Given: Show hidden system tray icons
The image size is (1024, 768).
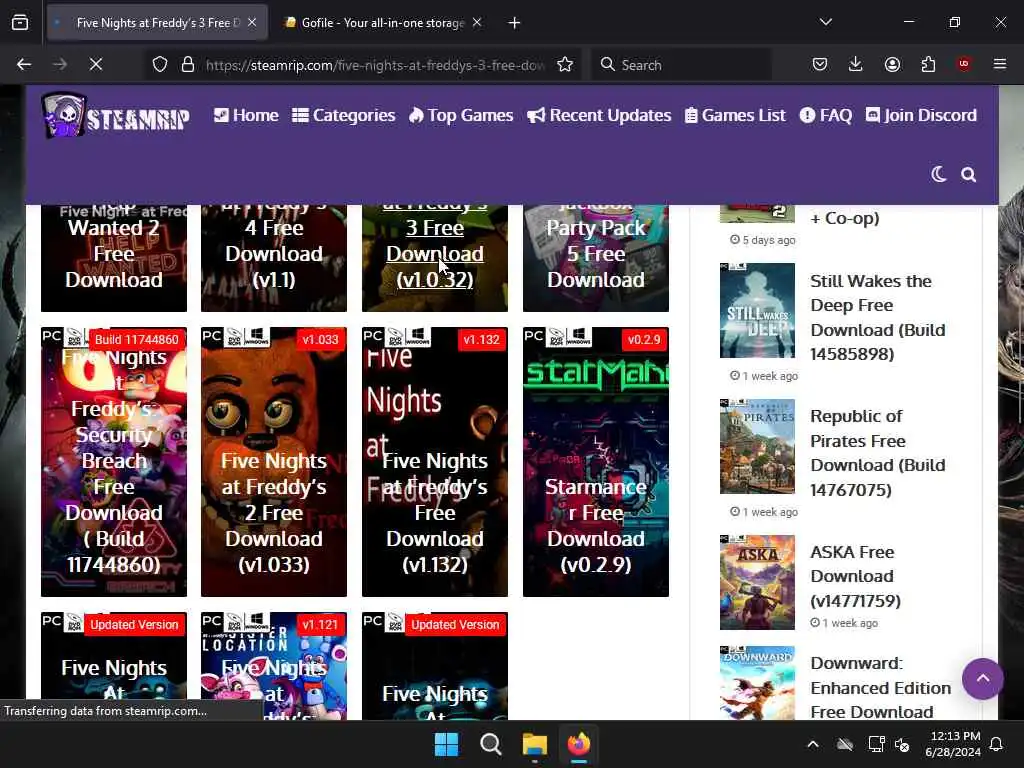Looking at the screenshot, I should point(813,744).
